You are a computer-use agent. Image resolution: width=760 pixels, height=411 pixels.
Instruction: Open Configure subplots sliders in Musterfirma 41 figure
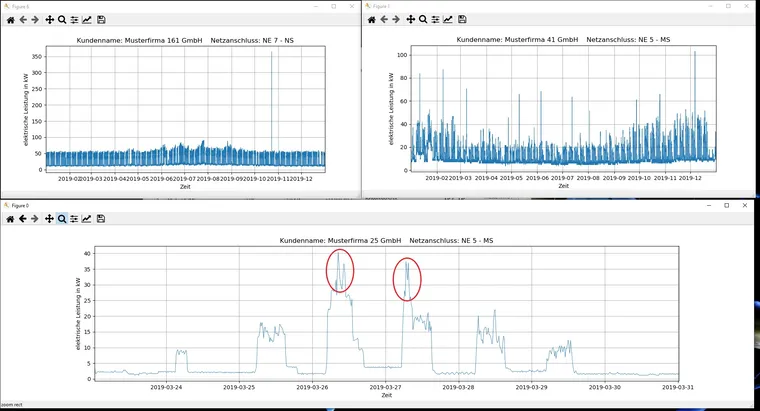[435, 19]
